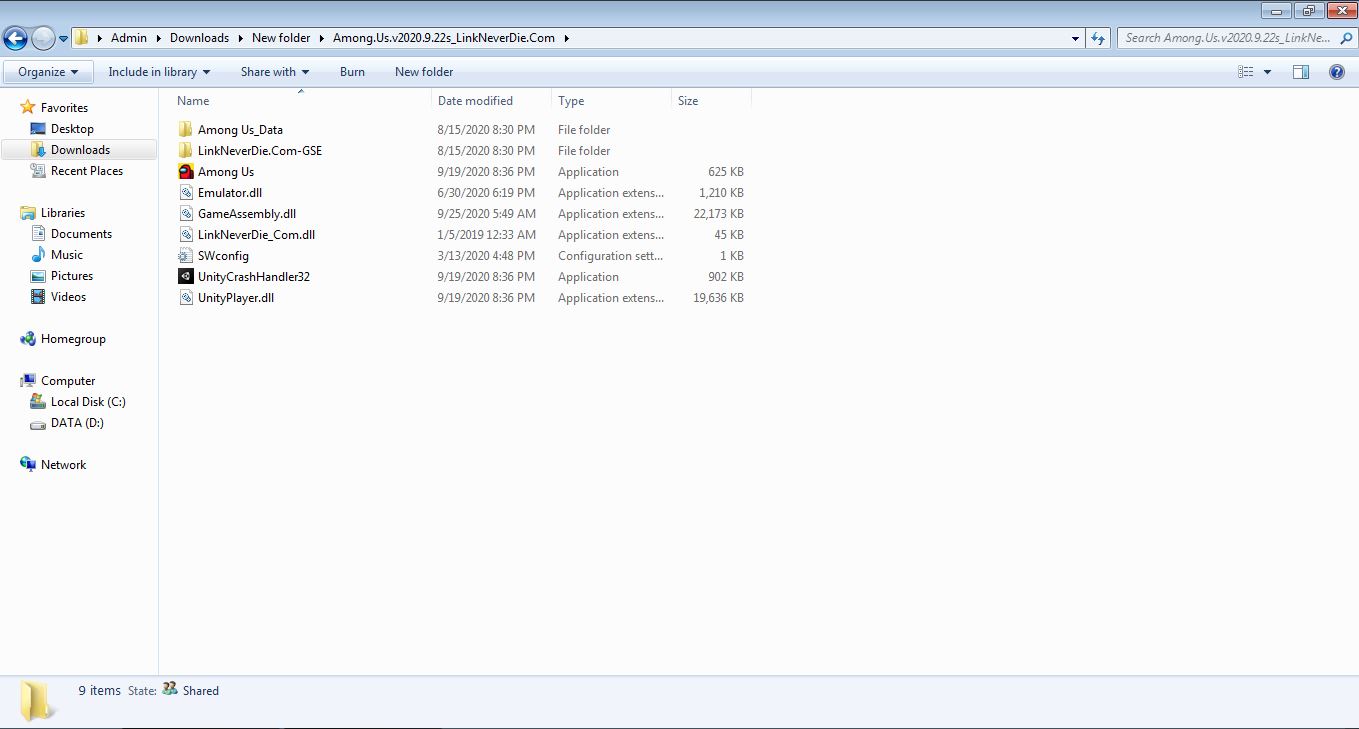
Task: Open the Organize dropdown menu
Action: (x=48, y=72)
